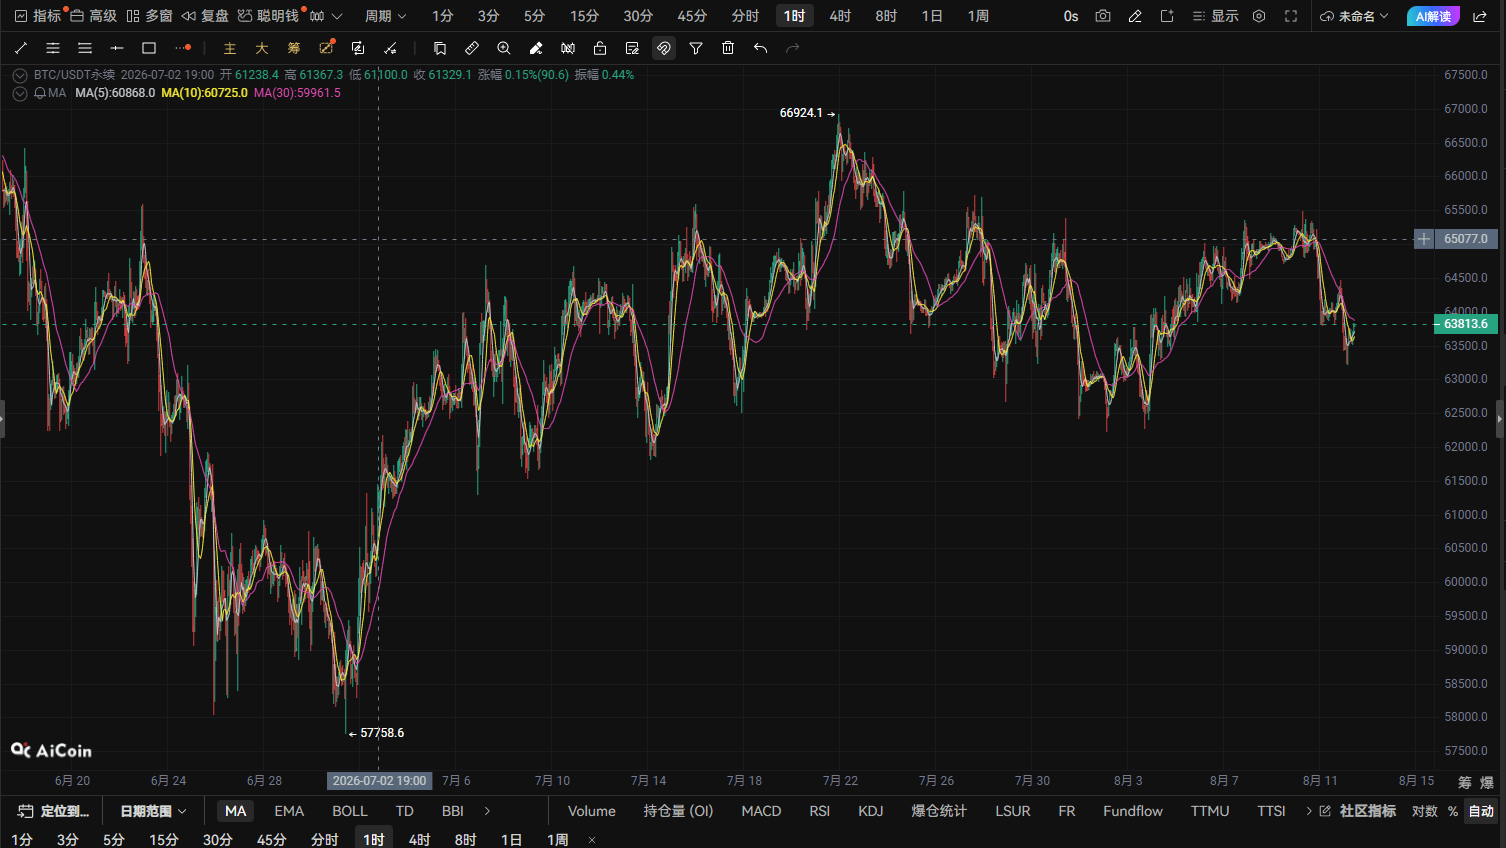Toggle the % percentage scale

1453,811
